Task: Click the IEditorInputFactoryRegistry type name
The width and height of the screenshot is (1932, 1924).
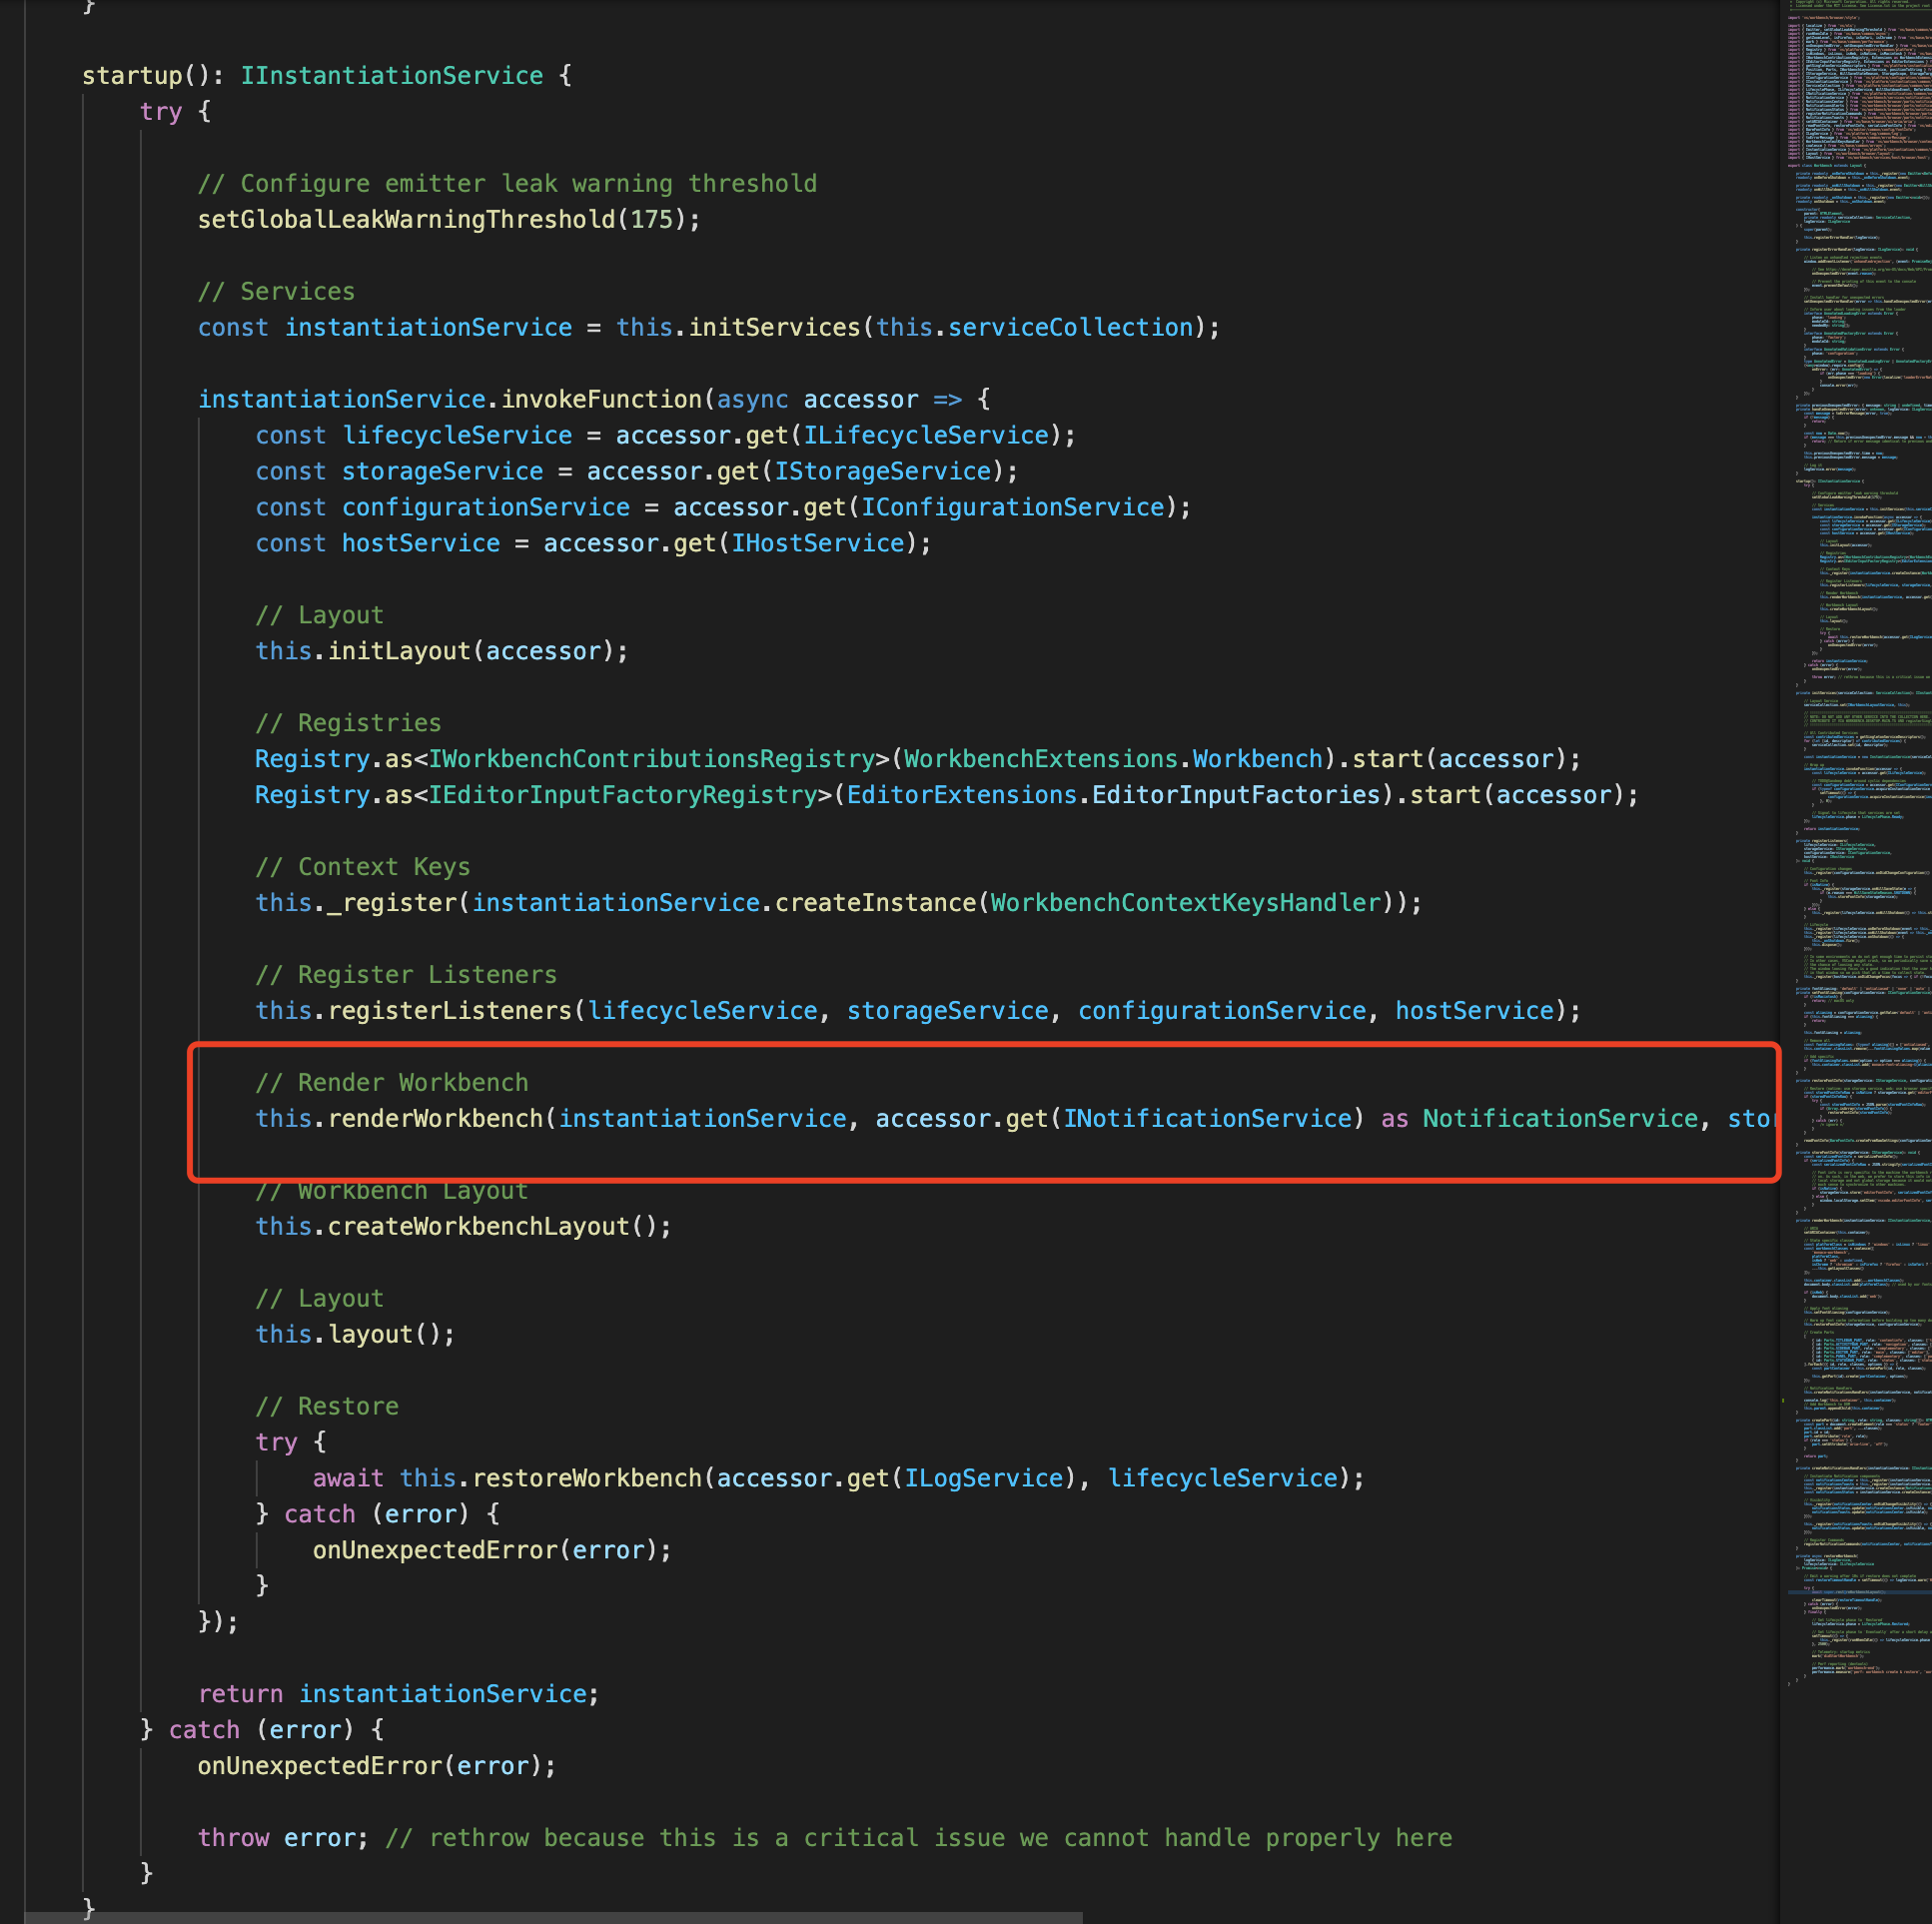Action: pos(623,796)
